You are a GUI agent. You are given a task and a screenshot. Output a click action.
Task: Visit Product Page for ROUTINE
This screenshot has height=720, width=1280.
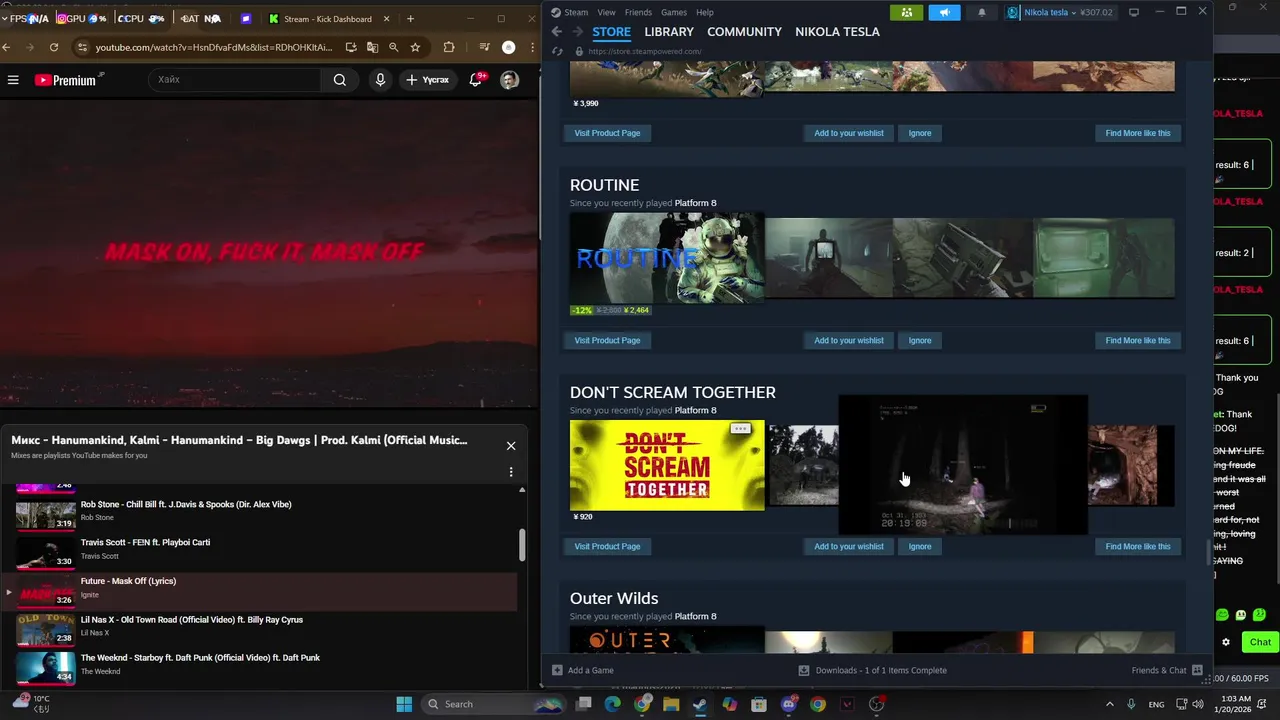coord(607,340)
